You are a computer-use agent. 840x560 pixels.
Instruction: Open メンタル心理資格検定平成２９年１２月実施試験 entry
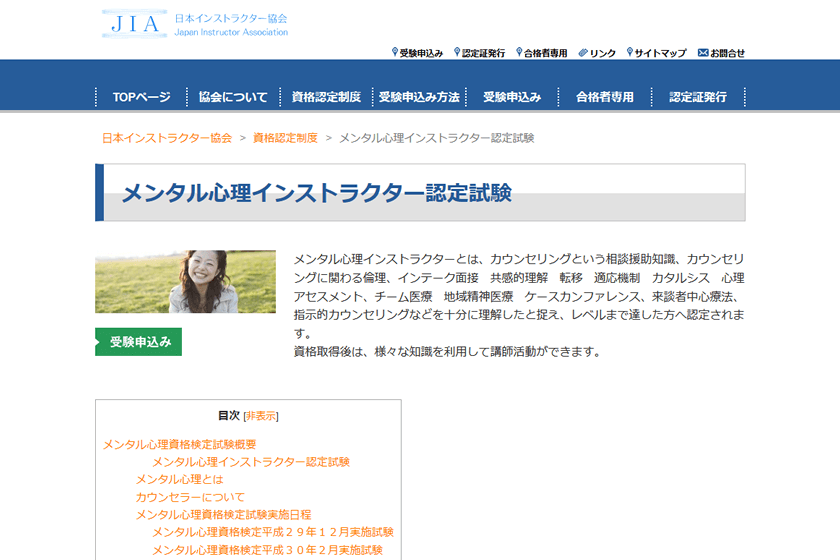[272, 532]
